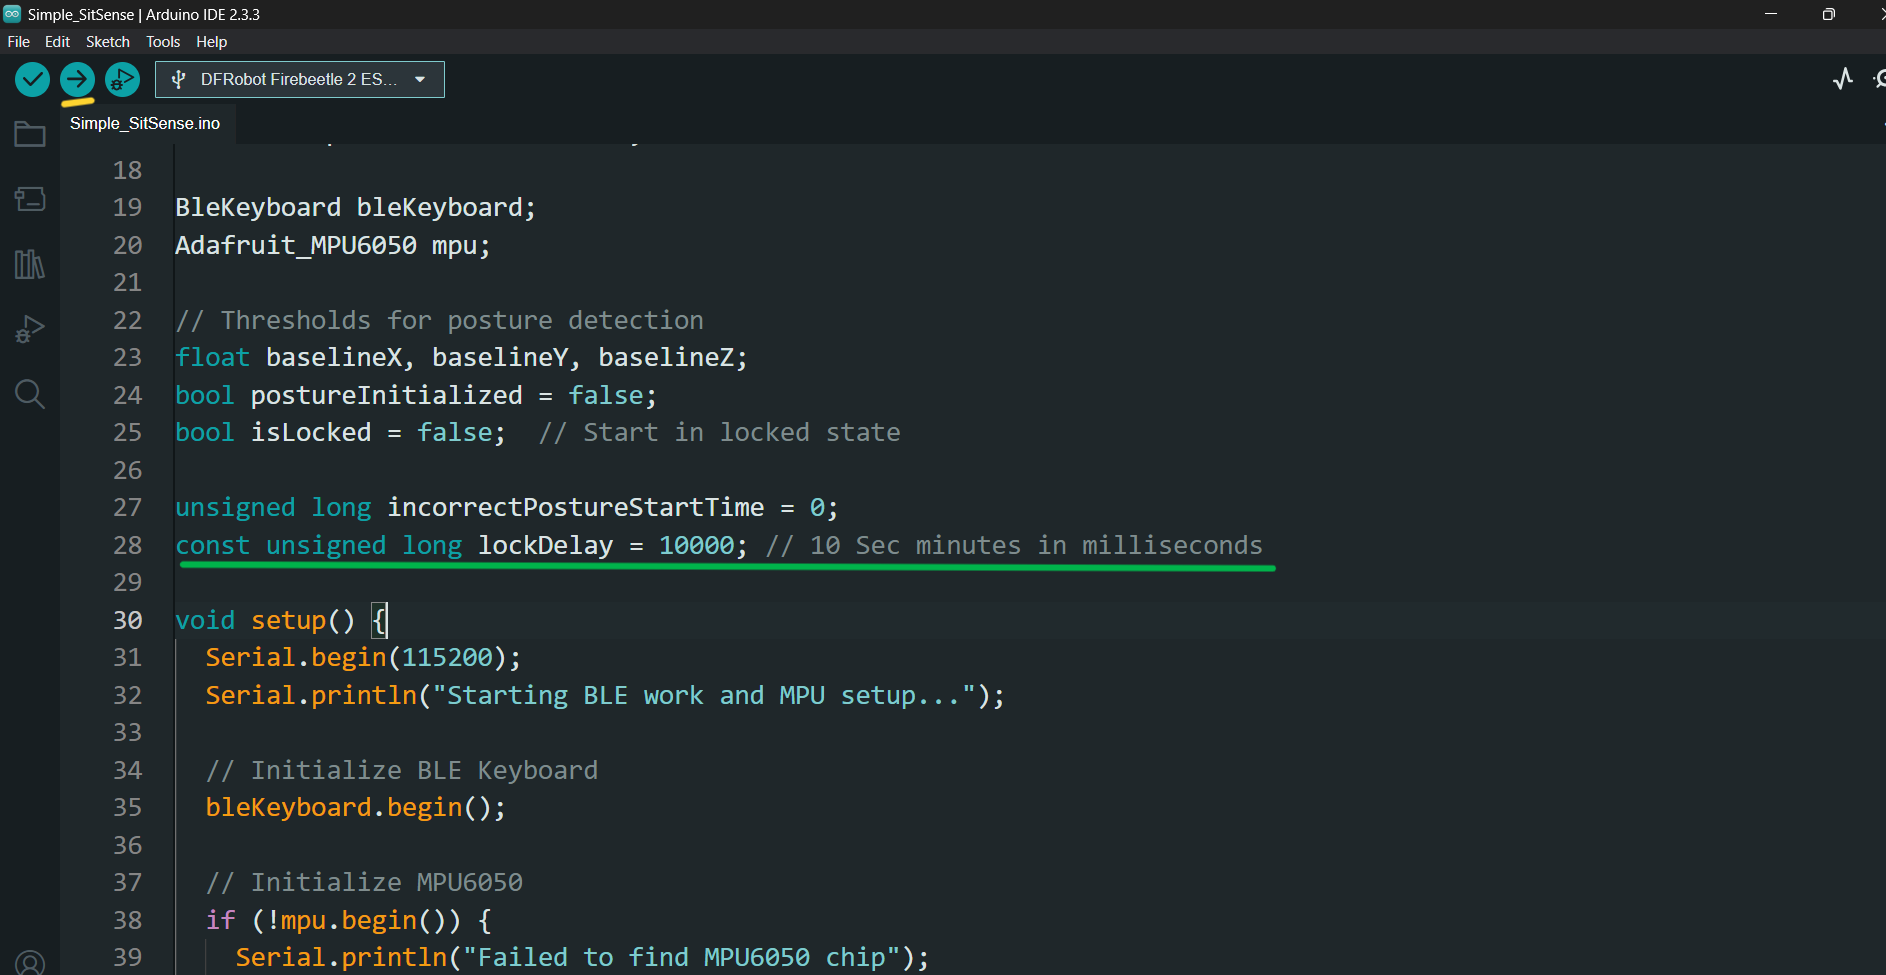Image resolution: width=1886 pixels, height=975 pixels.
Task: Open the Debug panel in sidebar
Action: (x=30, y=329)
